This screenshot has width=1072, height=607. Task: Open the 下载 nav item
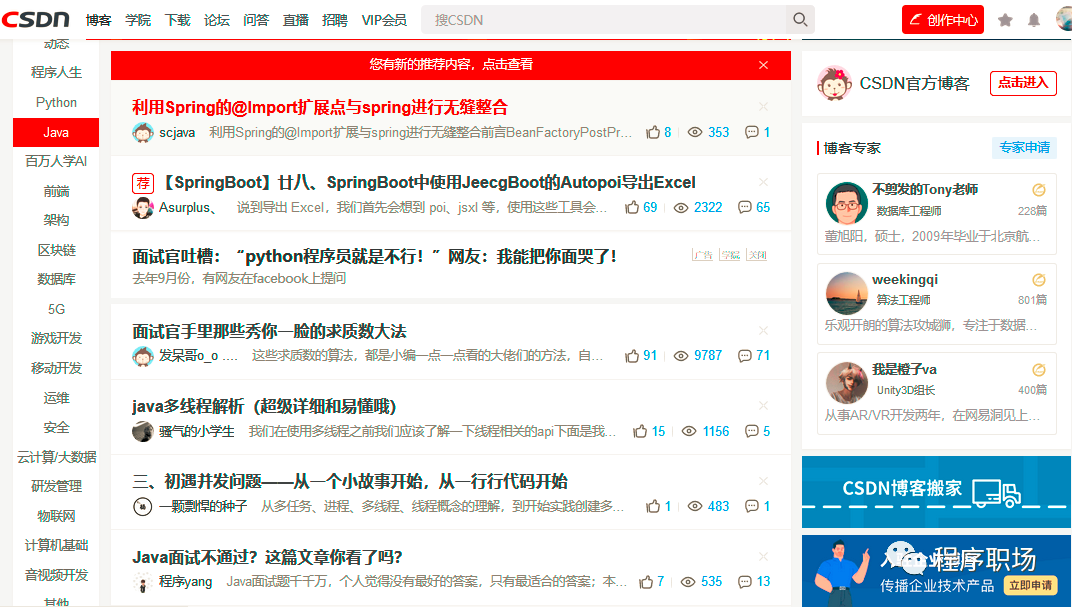[178, 20]
